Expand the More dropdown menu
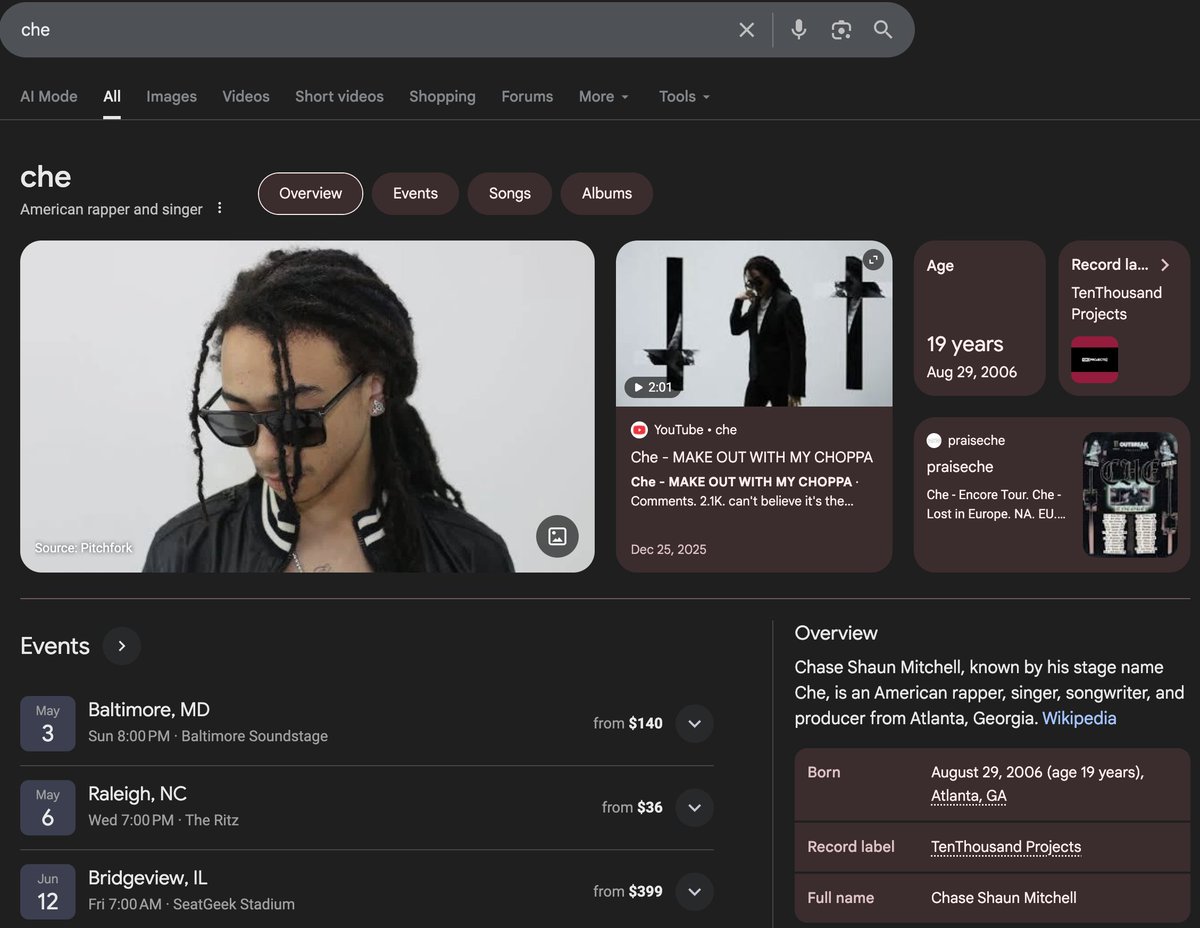This screenshot has width=1200, height=928. (604, 96)
